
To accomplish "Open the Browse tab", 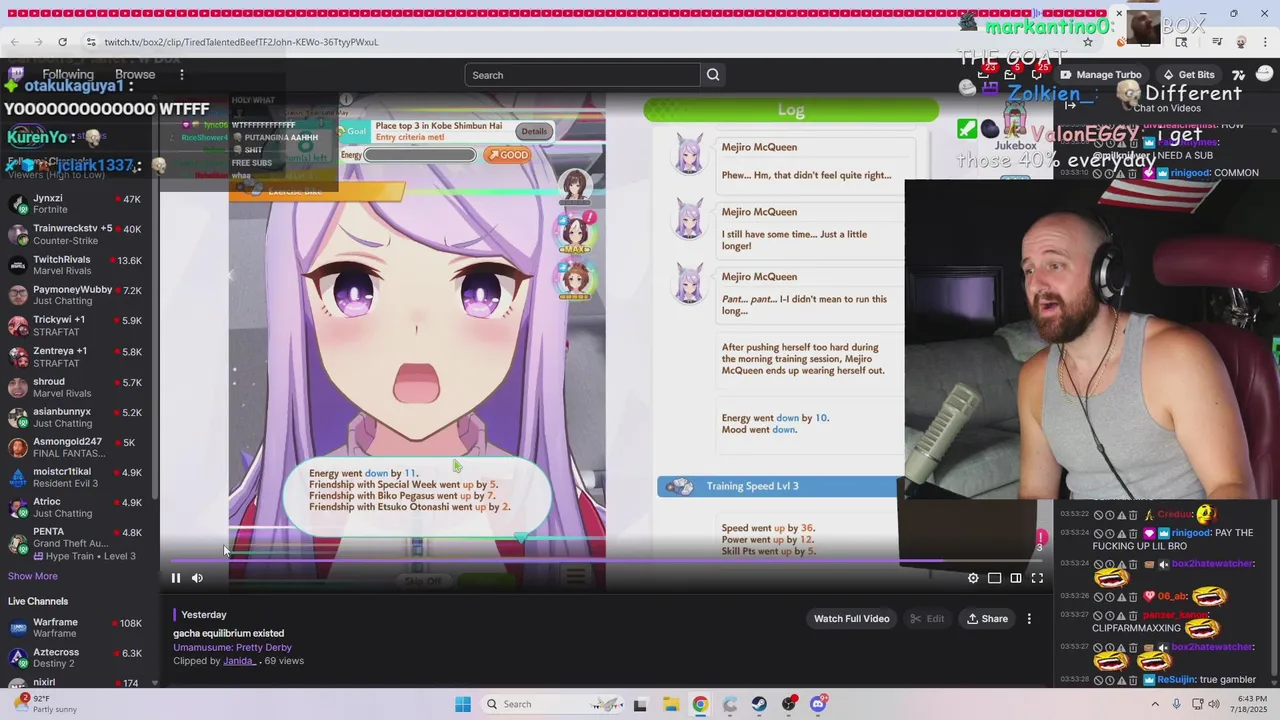I will pyautogui.click(x=135, y=75).
